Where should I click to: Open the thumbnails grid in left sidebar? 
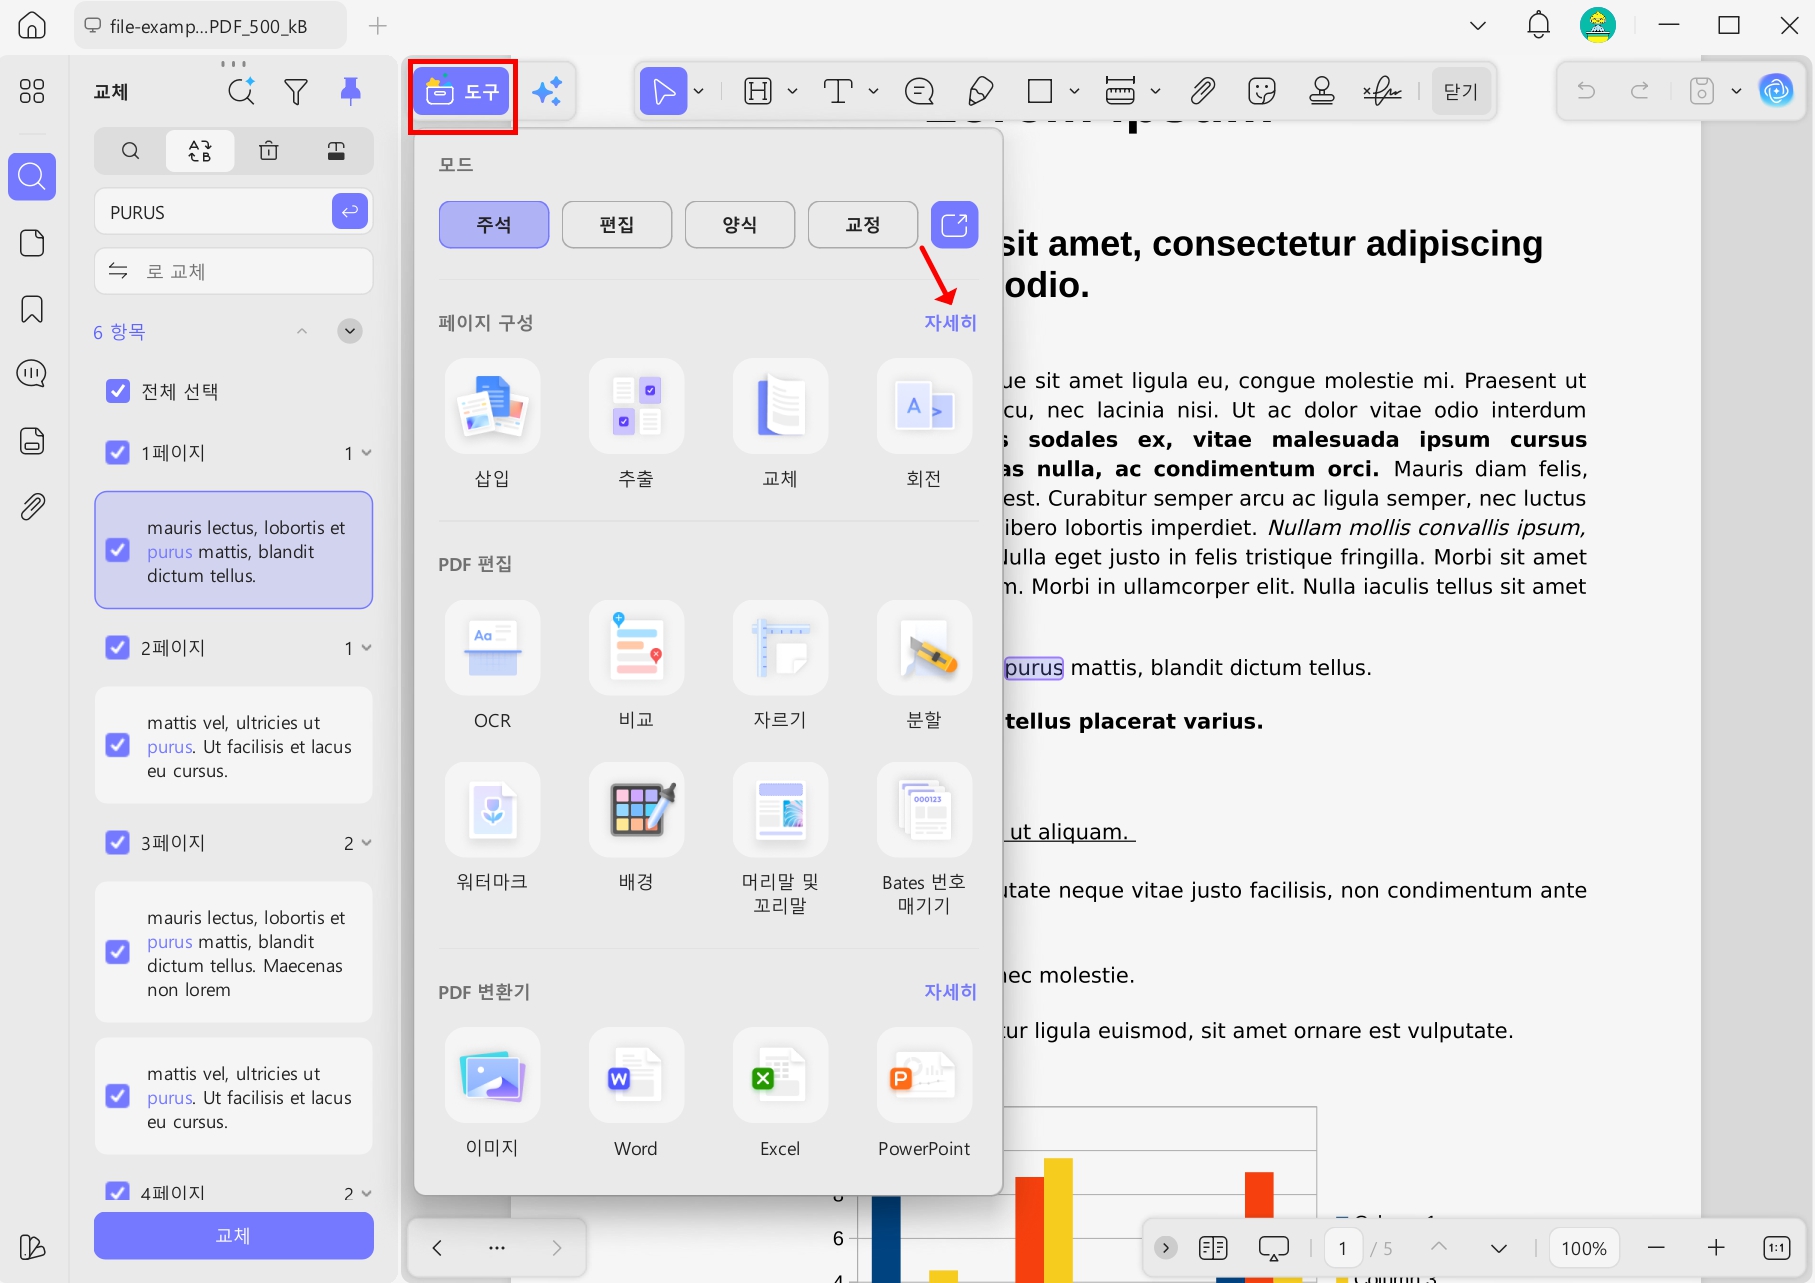click(x=32, y=92)
